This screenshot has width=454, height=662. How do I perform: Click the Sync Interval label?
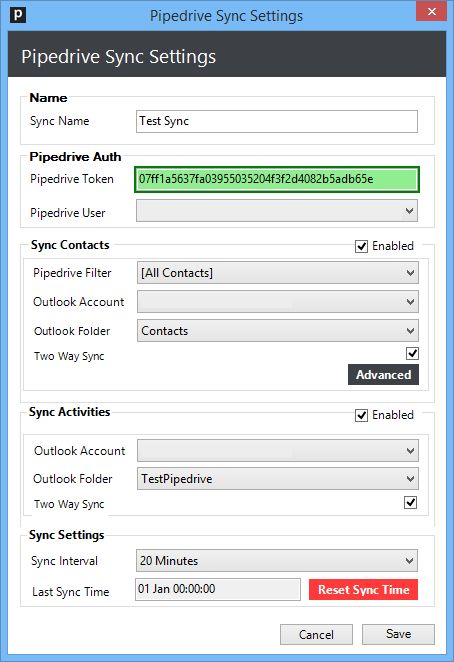click(x=64, y=561)
